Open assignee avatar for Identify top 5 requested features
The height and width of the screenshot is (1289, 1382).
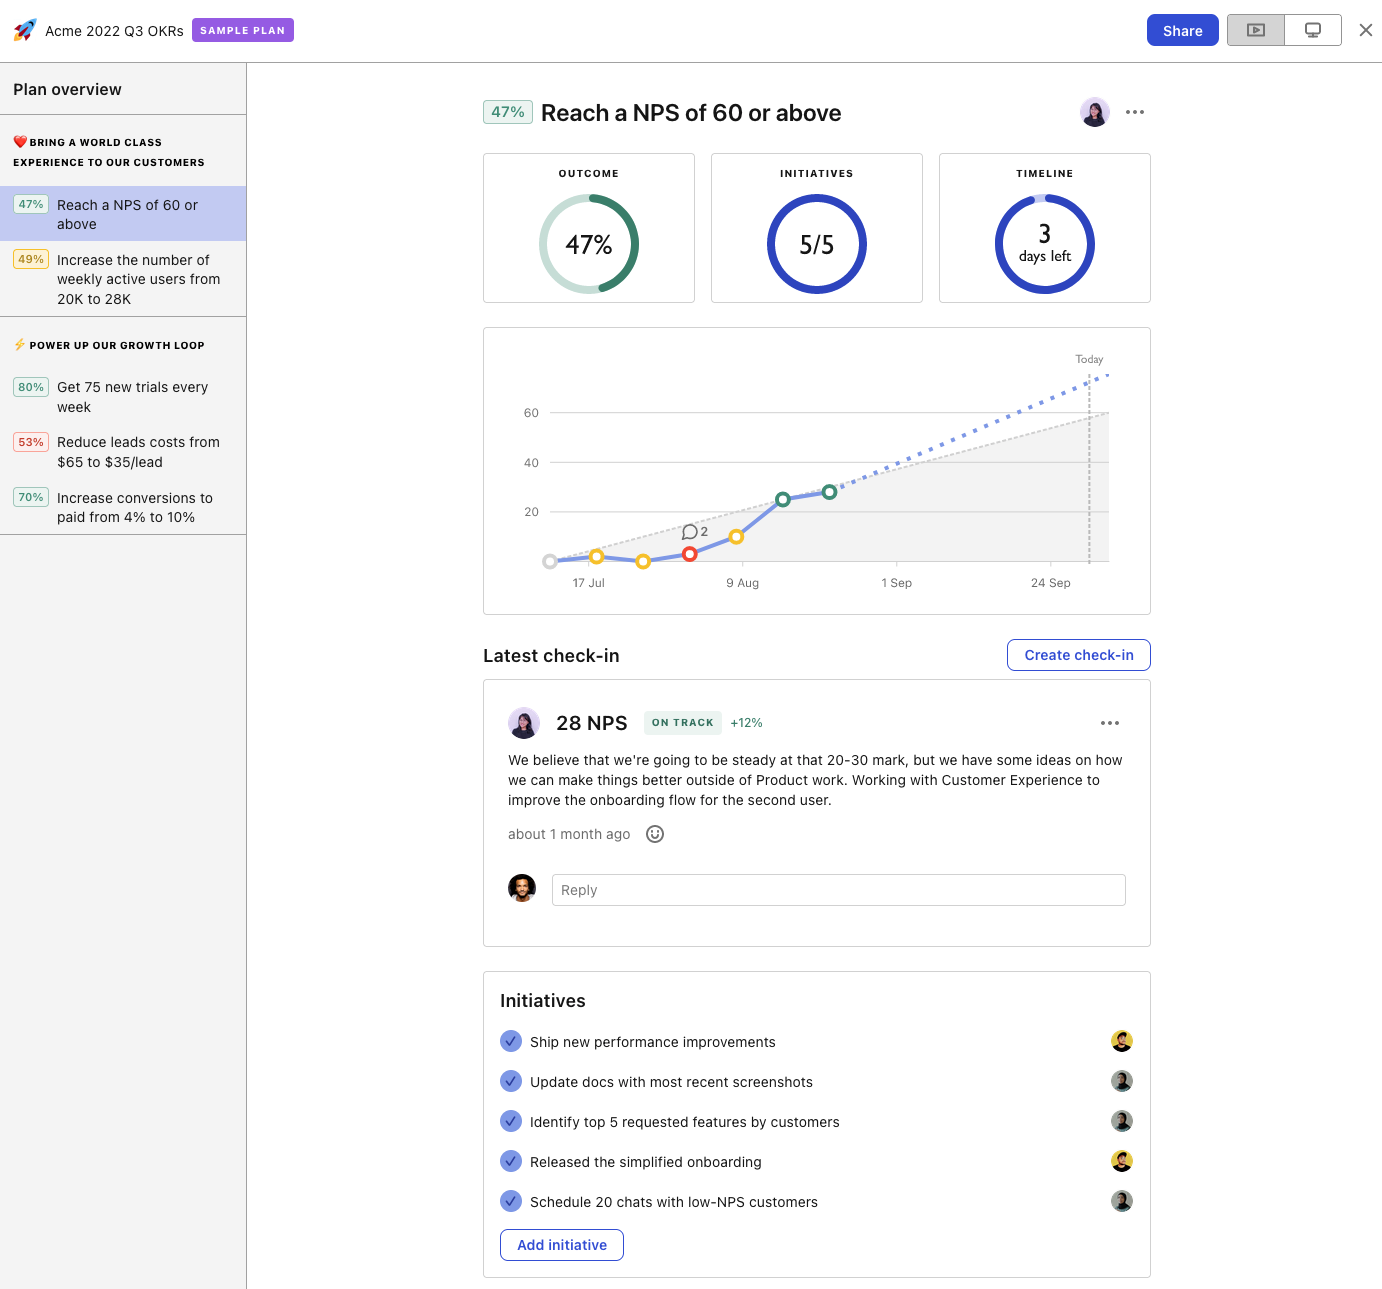coord(1122,1121)
